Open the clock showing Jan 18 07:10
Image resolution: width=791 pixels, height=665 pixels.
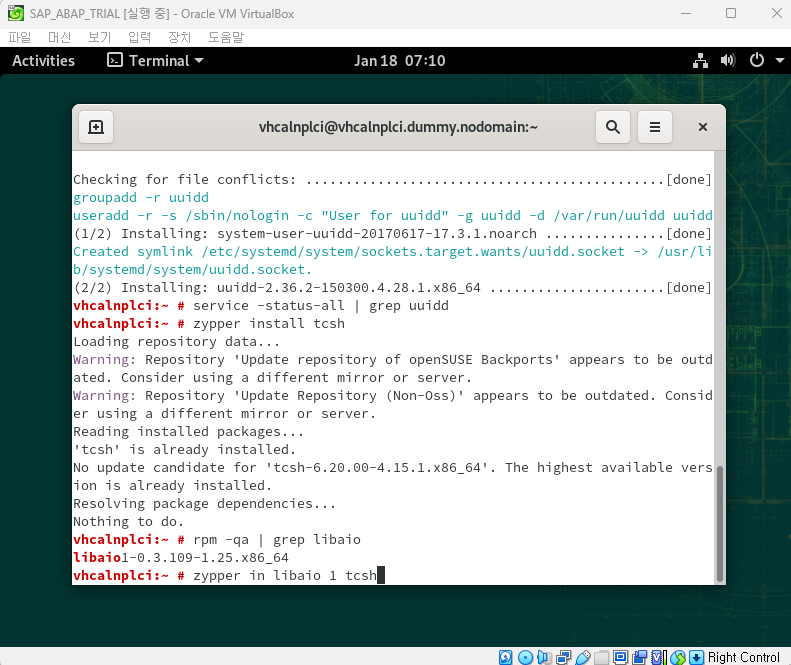coord(400,61)
